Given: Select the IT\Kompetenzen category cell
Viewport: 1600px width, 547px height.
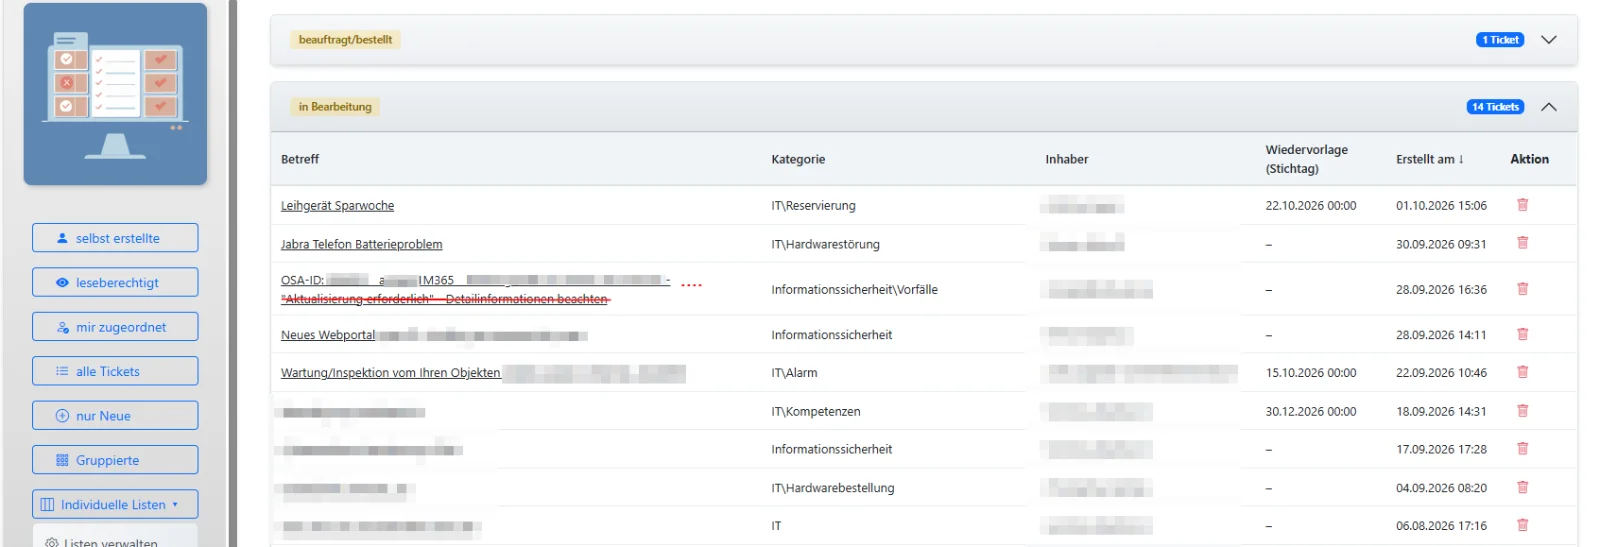Looking at the screenshot, I should point(815,411).
